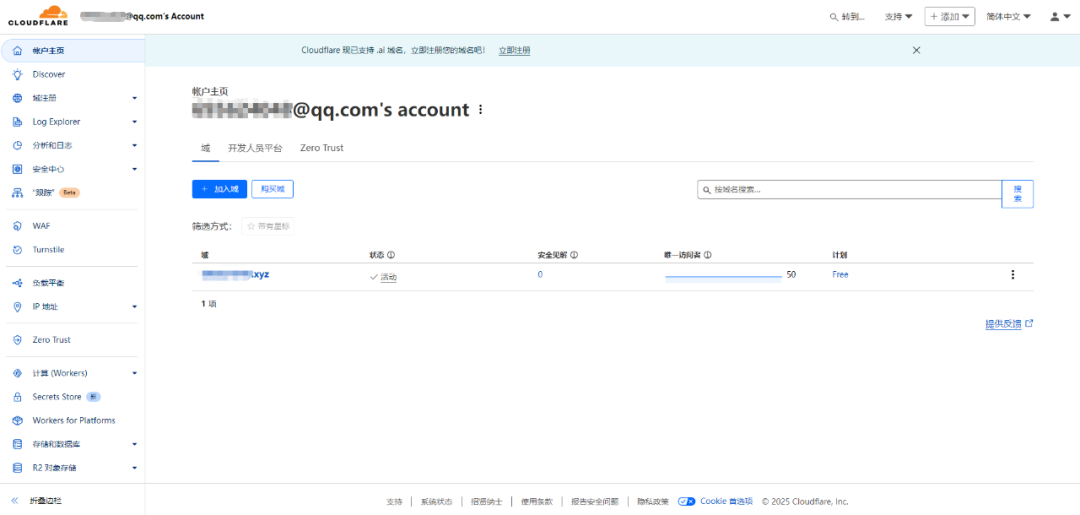
Task: Click the 安全见解 value 0
Action: [x=540, y=275]
